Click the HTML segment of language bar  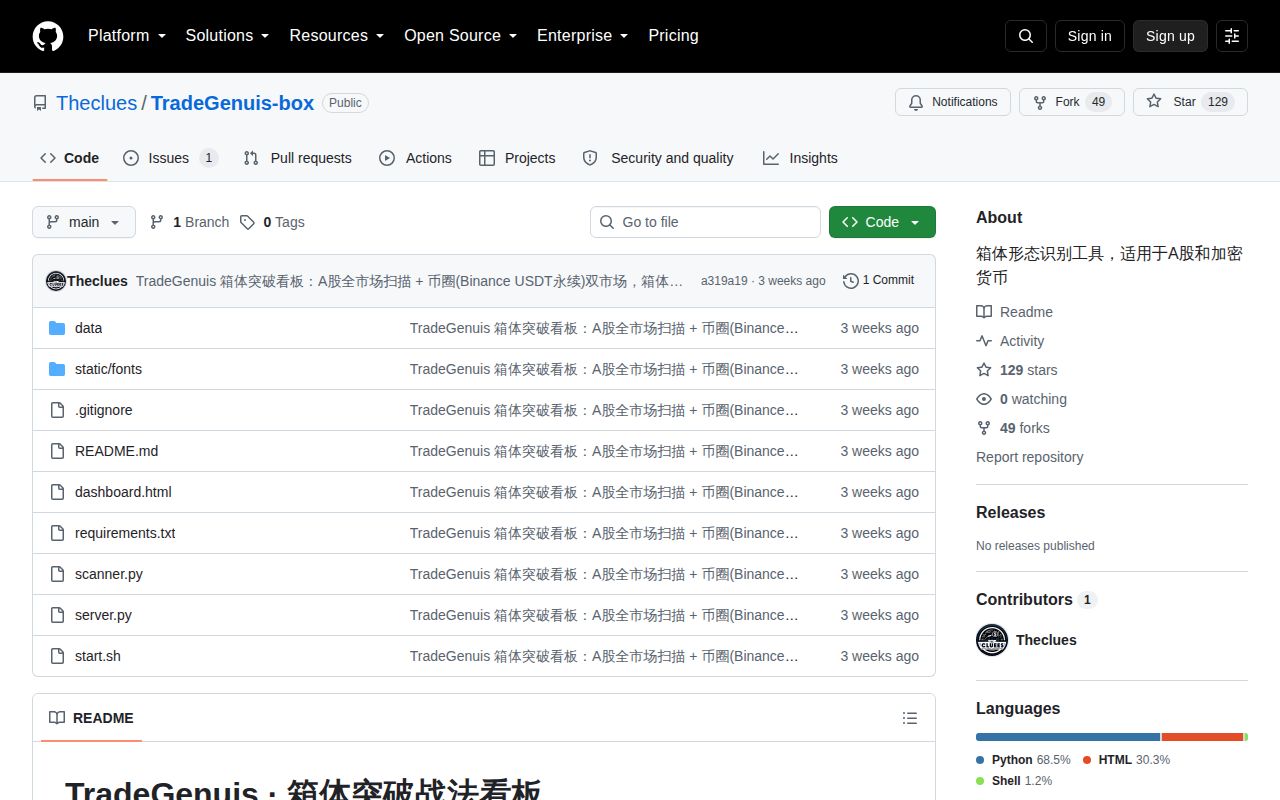pyautogui.click(x=1202, y=737)
